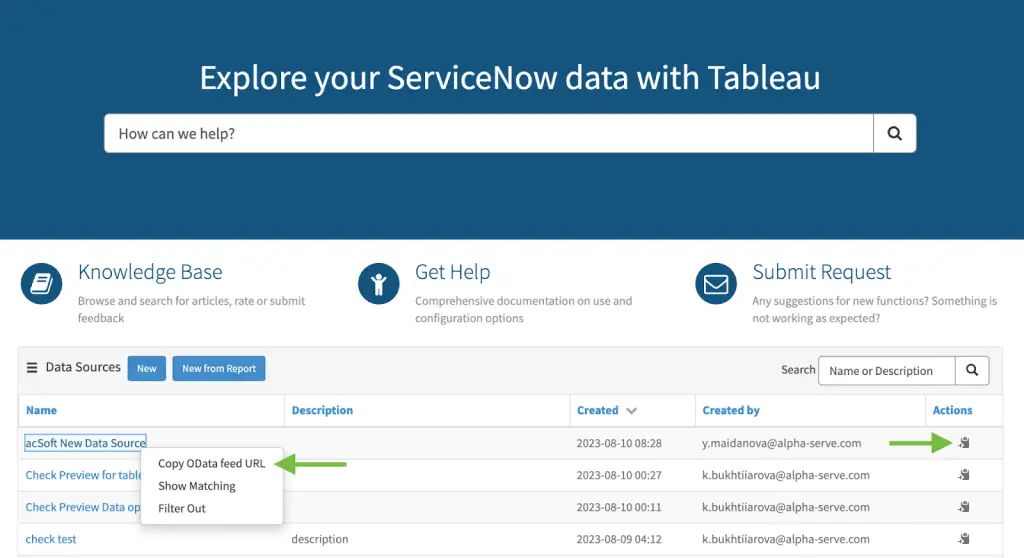Viewport: 1024px width, 558px height.
Task: Open the Get Help heading link
Action: [453, 272]
